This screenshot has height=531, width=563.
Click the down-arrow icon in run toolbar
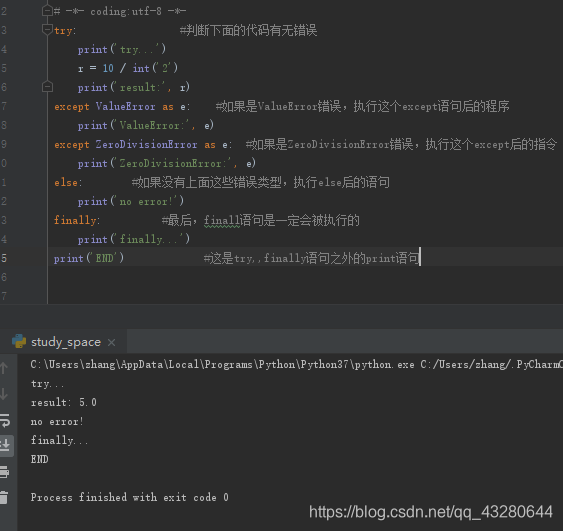pyautogui.click(x=4, y=394)
